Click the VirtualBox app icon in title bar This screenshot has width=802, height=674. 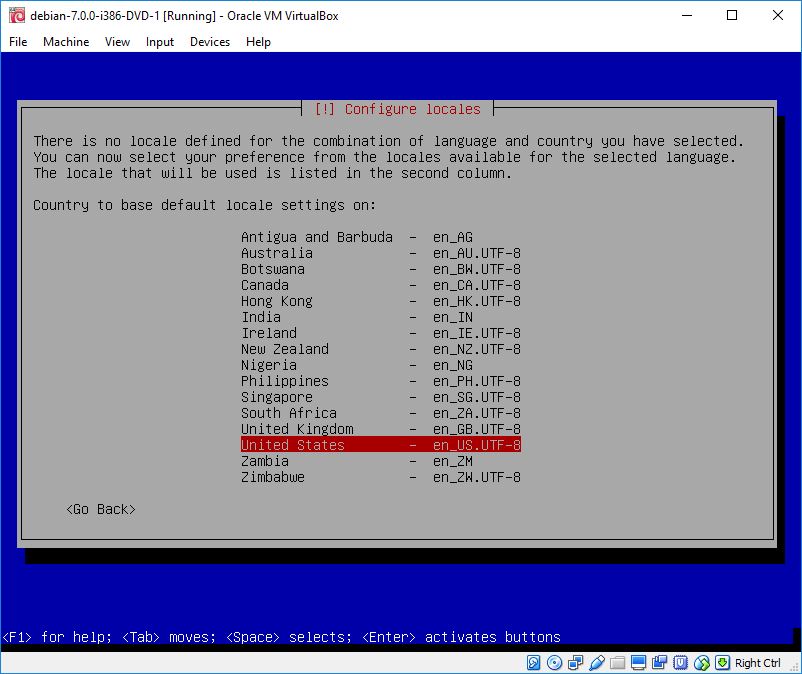click(x=16, y=15)
